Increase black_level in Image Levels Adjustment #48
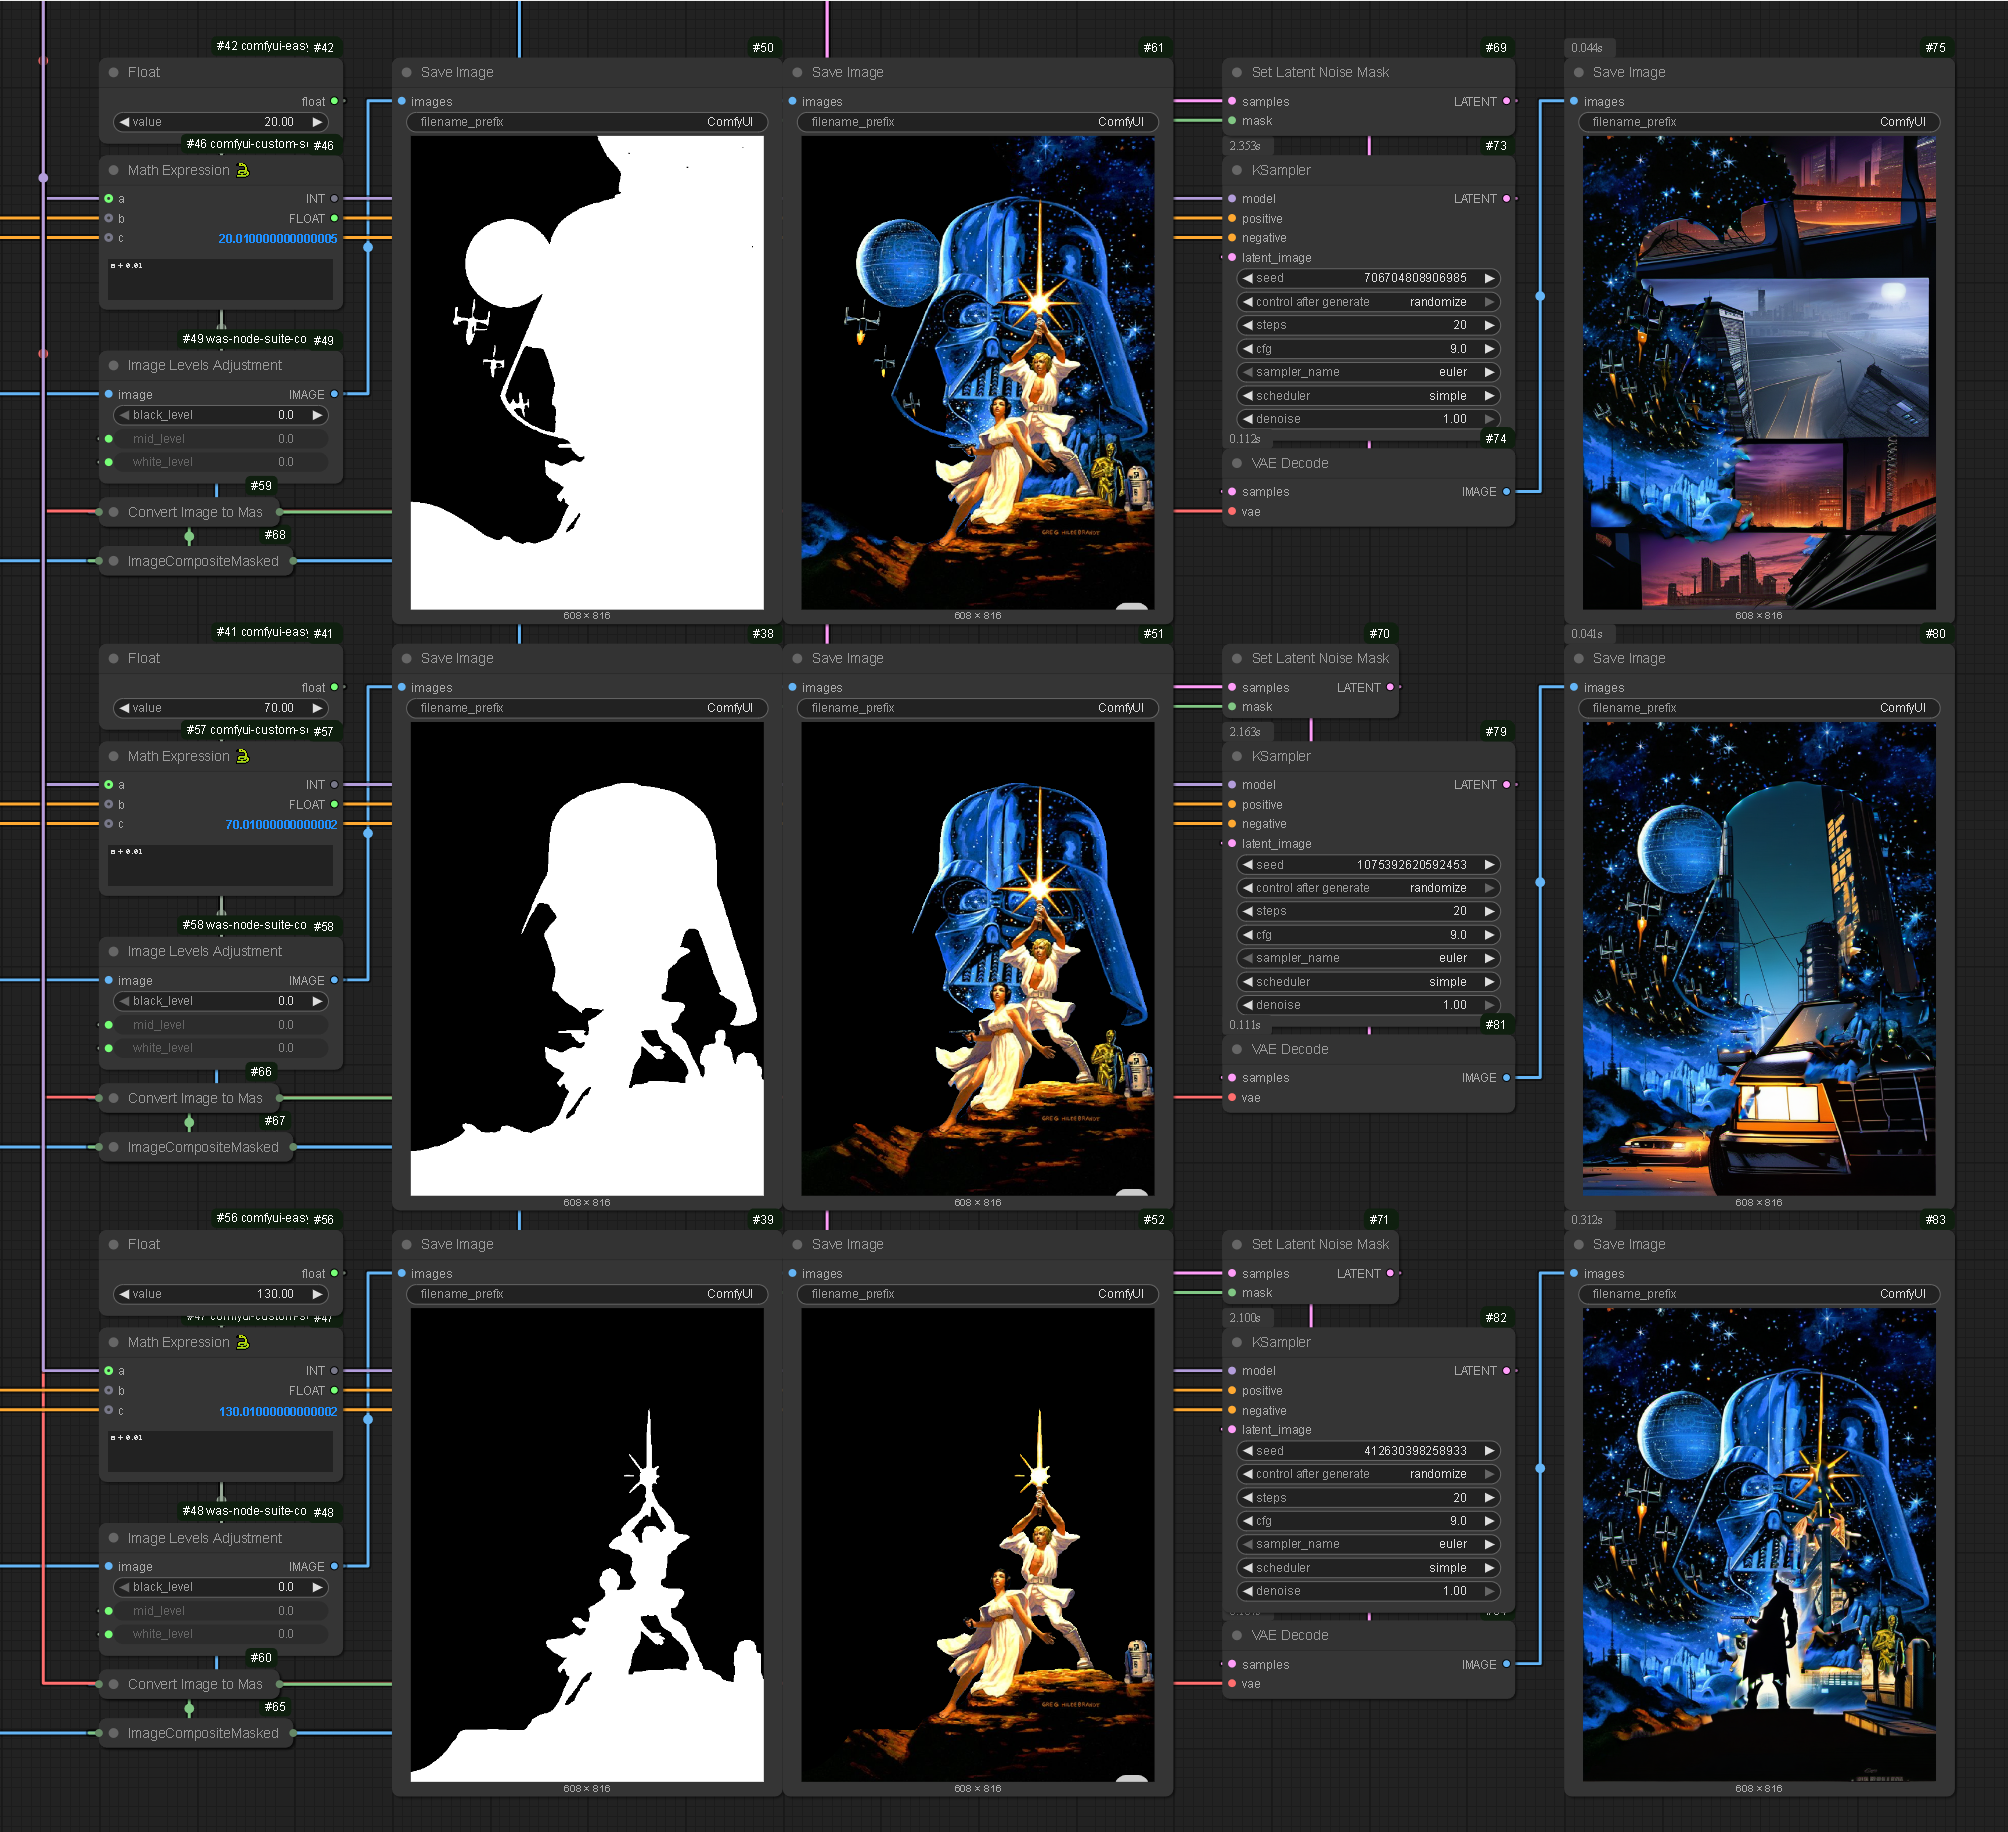 (x=317, y=1587)
